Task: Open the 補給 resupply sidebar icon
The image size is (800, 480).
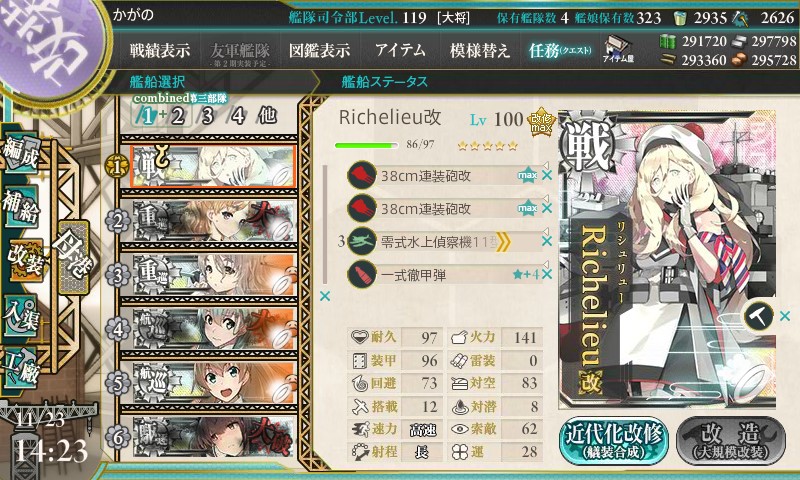Action: click(x=21, y=206)
